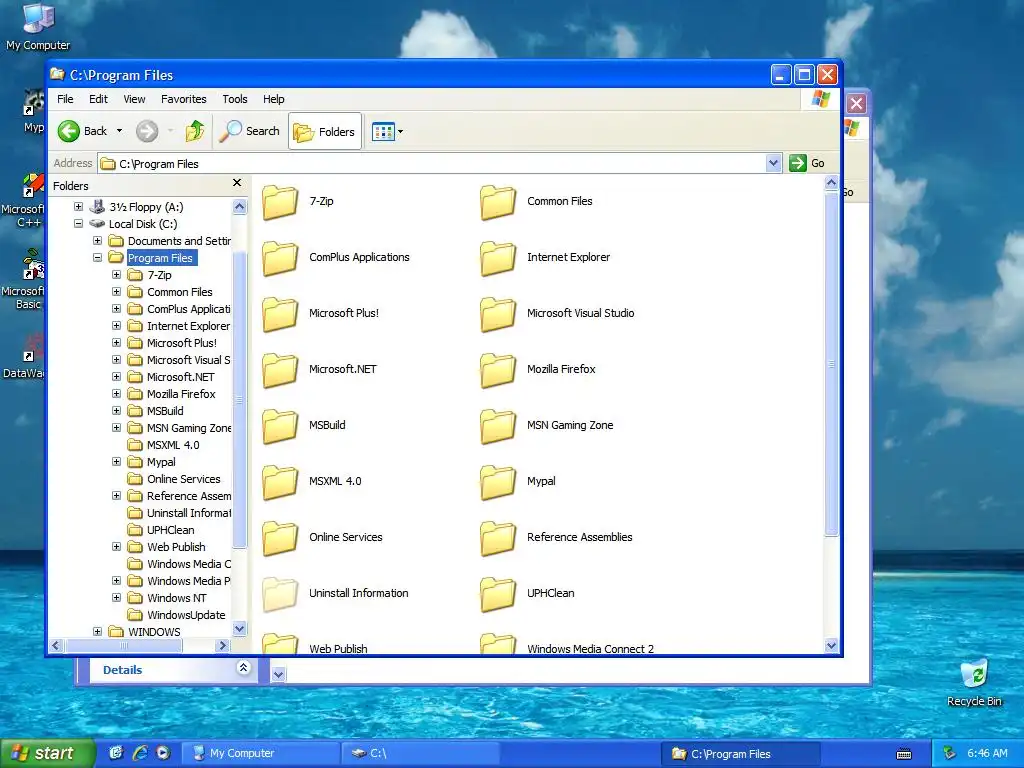Screen dimensions: 1024x768
Task: Click the Start button
Action: coord(47,754)
